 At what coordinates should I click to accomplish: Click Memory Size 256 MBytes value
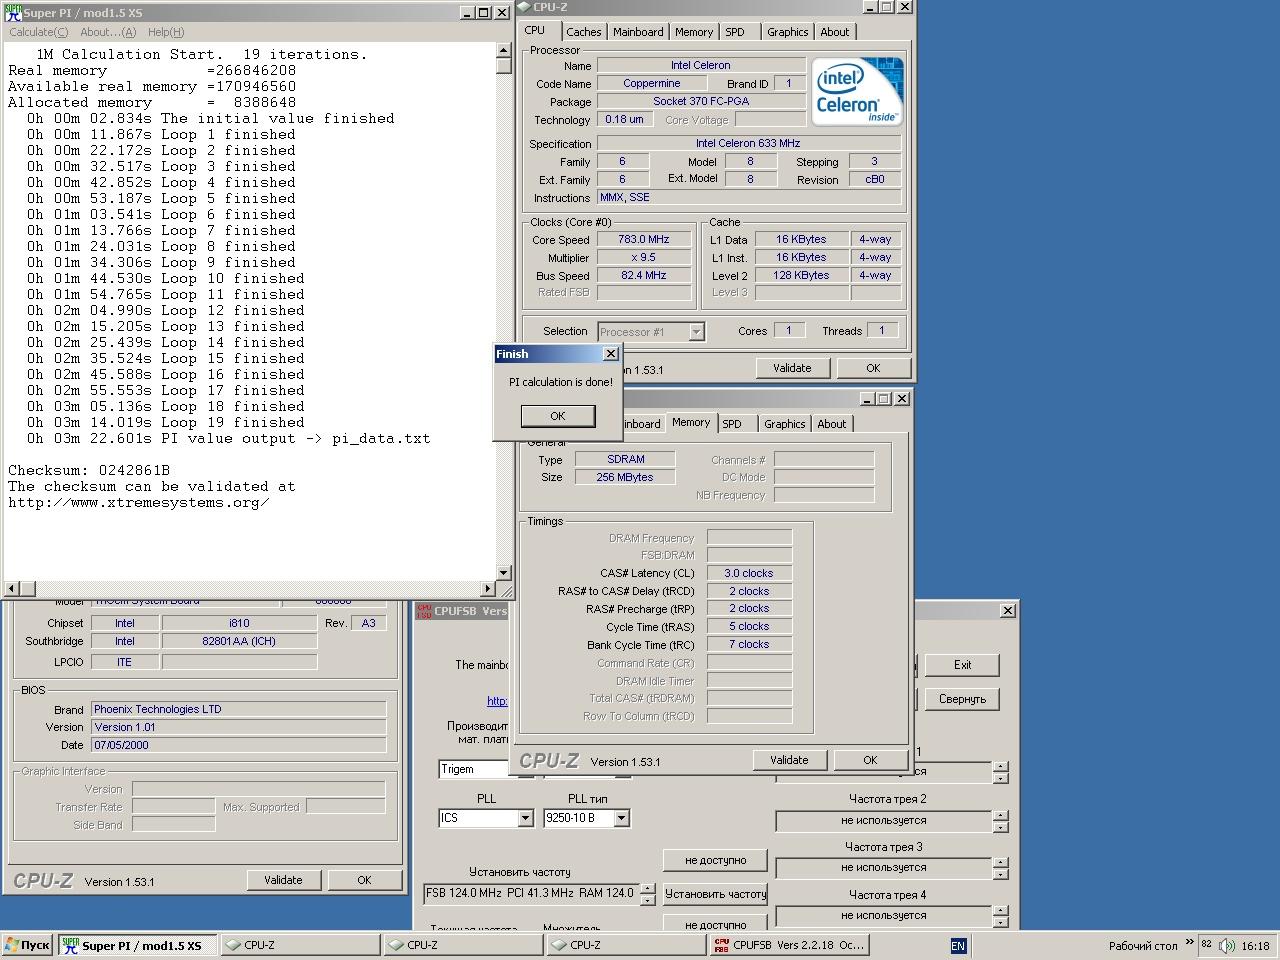[625, 478]
